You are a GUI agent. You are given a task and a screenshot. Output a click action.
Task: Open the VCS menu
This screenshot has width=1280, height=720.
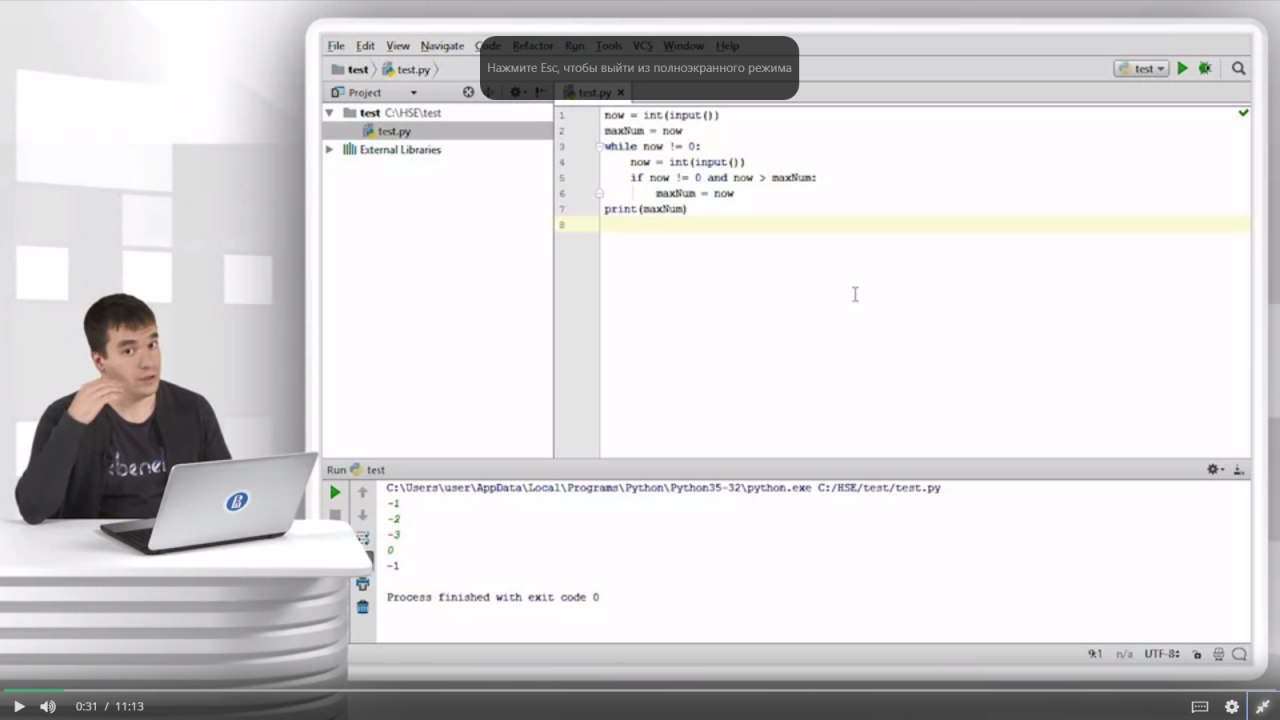642,46
